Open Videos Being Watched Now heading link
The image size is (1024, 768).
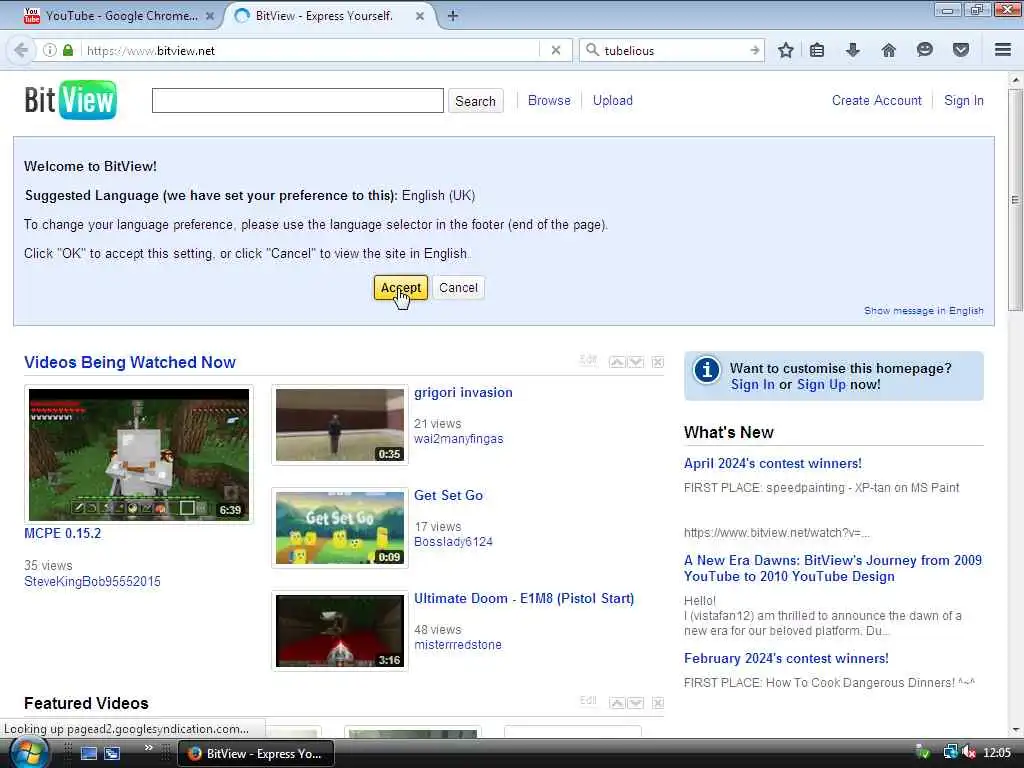(130, 362)
